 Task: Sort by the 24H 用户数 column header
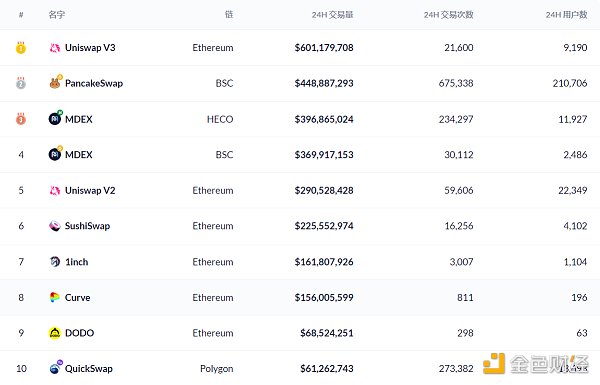pyautogui.click(x=566, y=15)
